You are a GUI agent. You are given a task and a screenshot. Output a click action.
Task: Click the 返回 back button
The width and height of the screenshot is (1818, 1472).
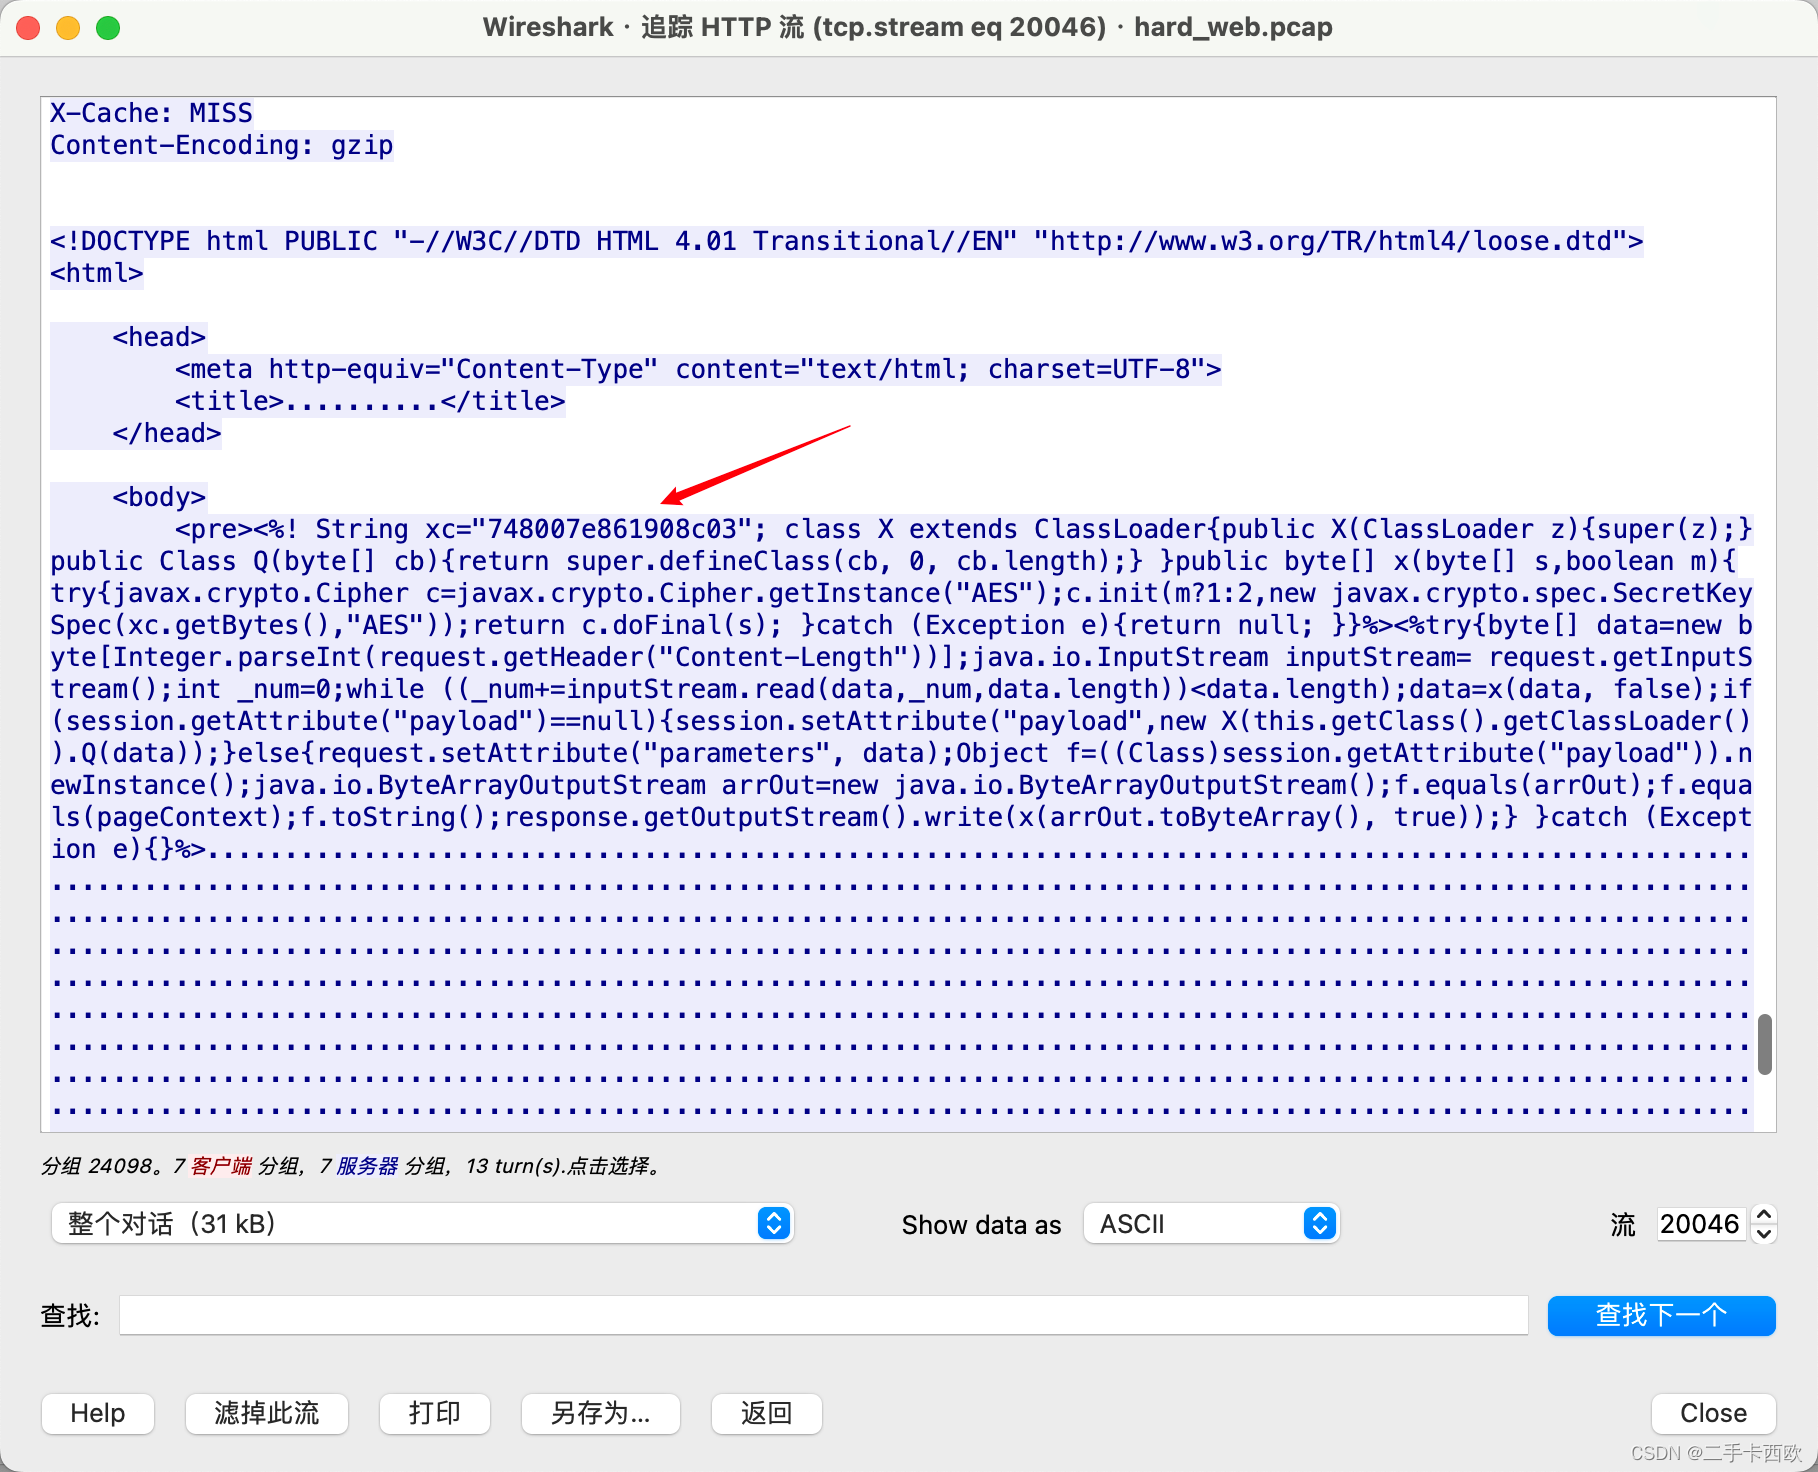click(767, 1413)
